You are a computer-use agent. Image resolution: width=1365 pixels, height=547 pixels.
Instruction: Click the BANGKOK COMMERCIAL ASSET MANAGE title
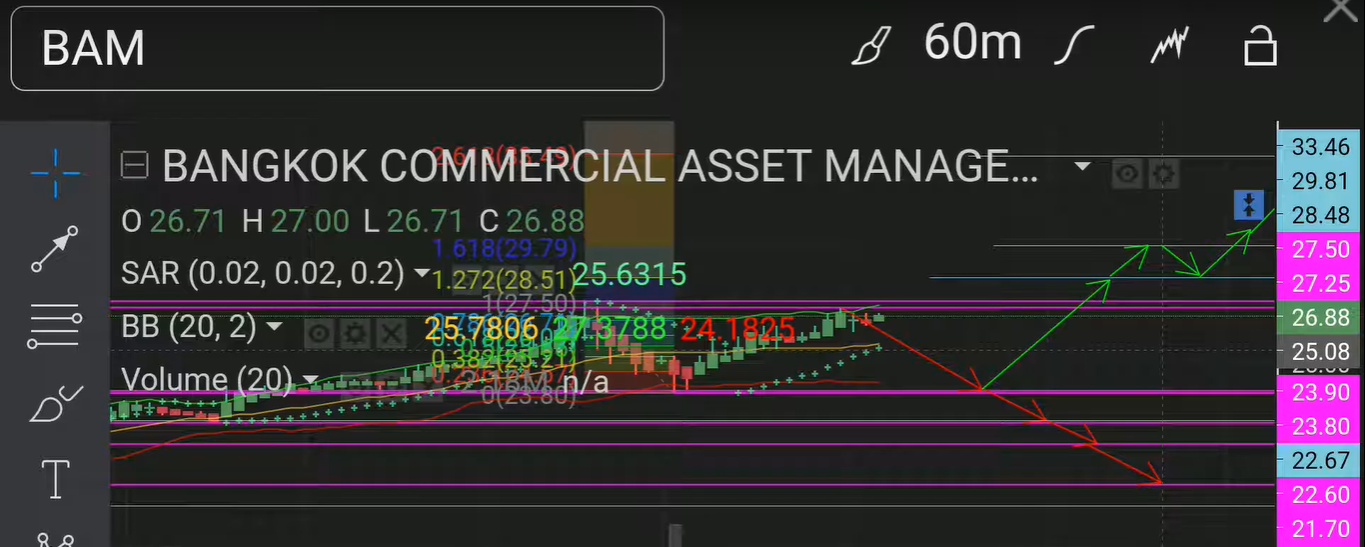click(x=601, y=166)
